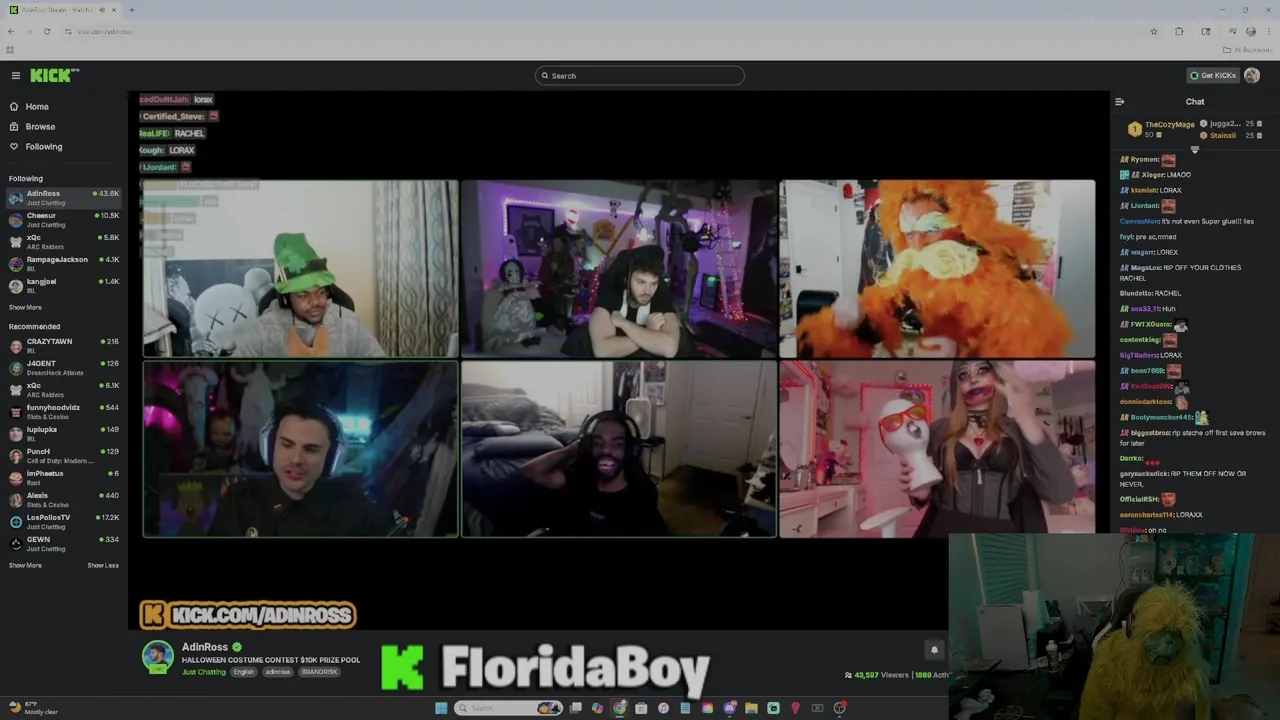The image size is (1280, 720).
Task: Open File Explorer from taskbar
Action: point(751,708)
